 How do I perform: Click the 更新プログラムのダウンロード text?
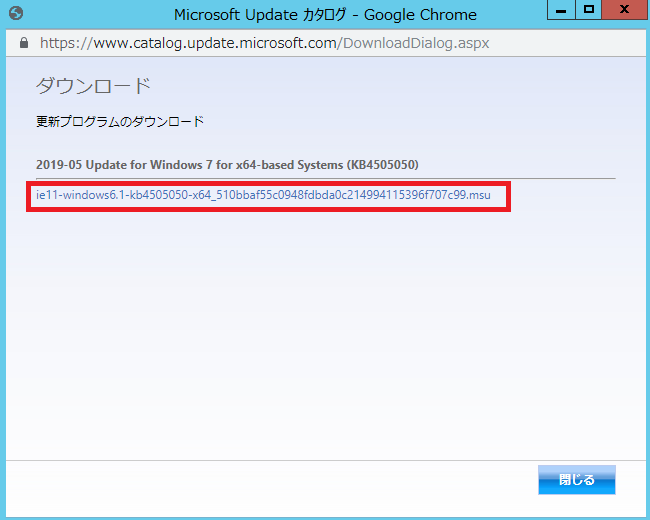tap(120, 121)
